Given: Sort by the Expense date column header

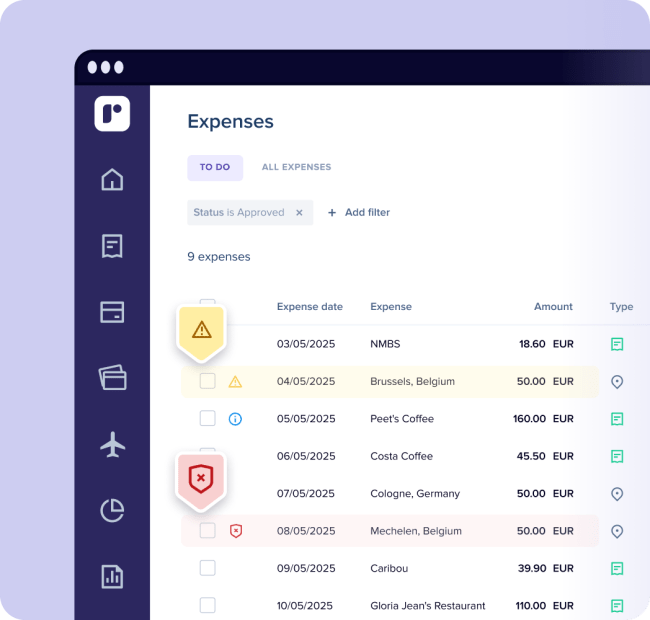Looking at the screenshot, I should click(309, 307).
